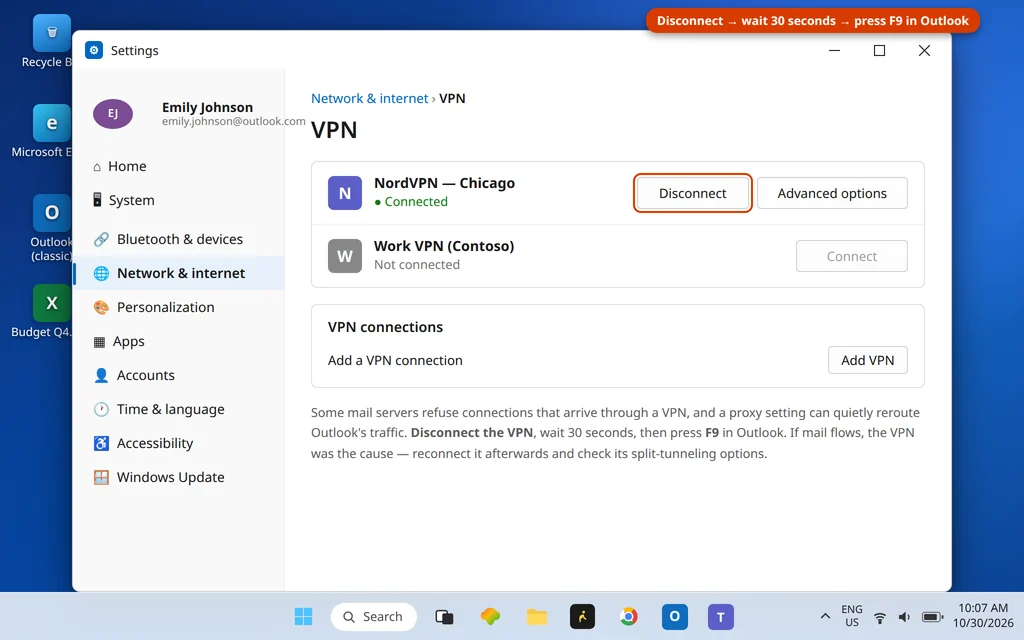Open File Explorer from the taskbar
Viewport: 1024px width, 640px height.
pyautogui.click(x=536, y=616)
